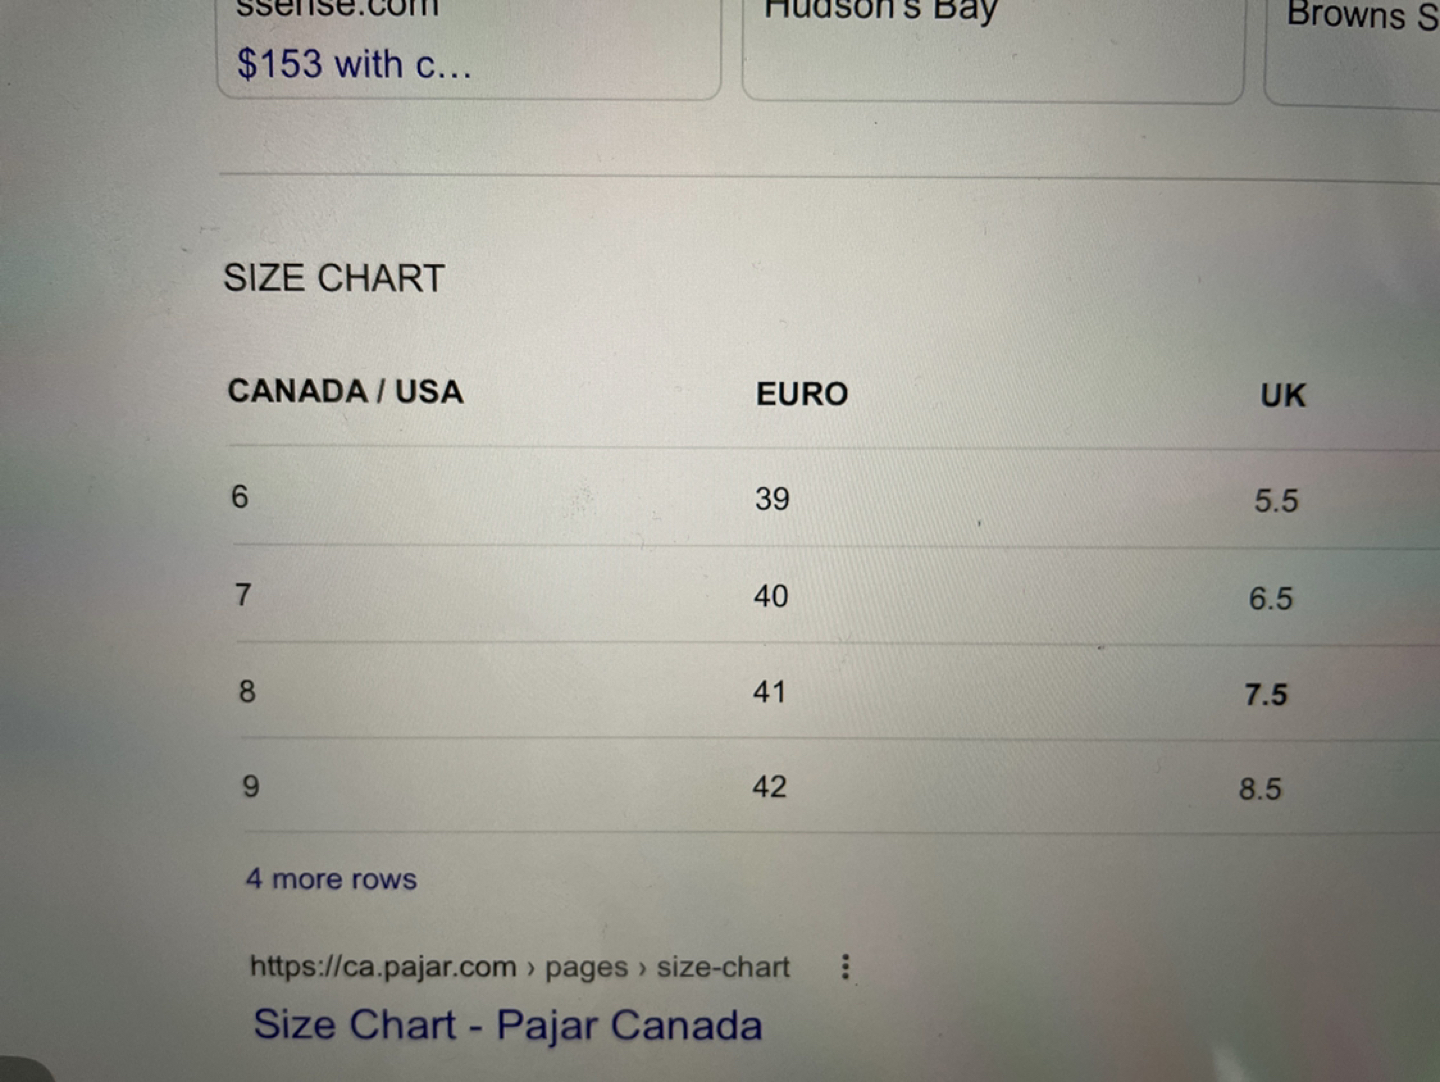Click the Euro size 39 cell
The height and width of the screenshot is (1082, 1440).
(x=771, y=498)
